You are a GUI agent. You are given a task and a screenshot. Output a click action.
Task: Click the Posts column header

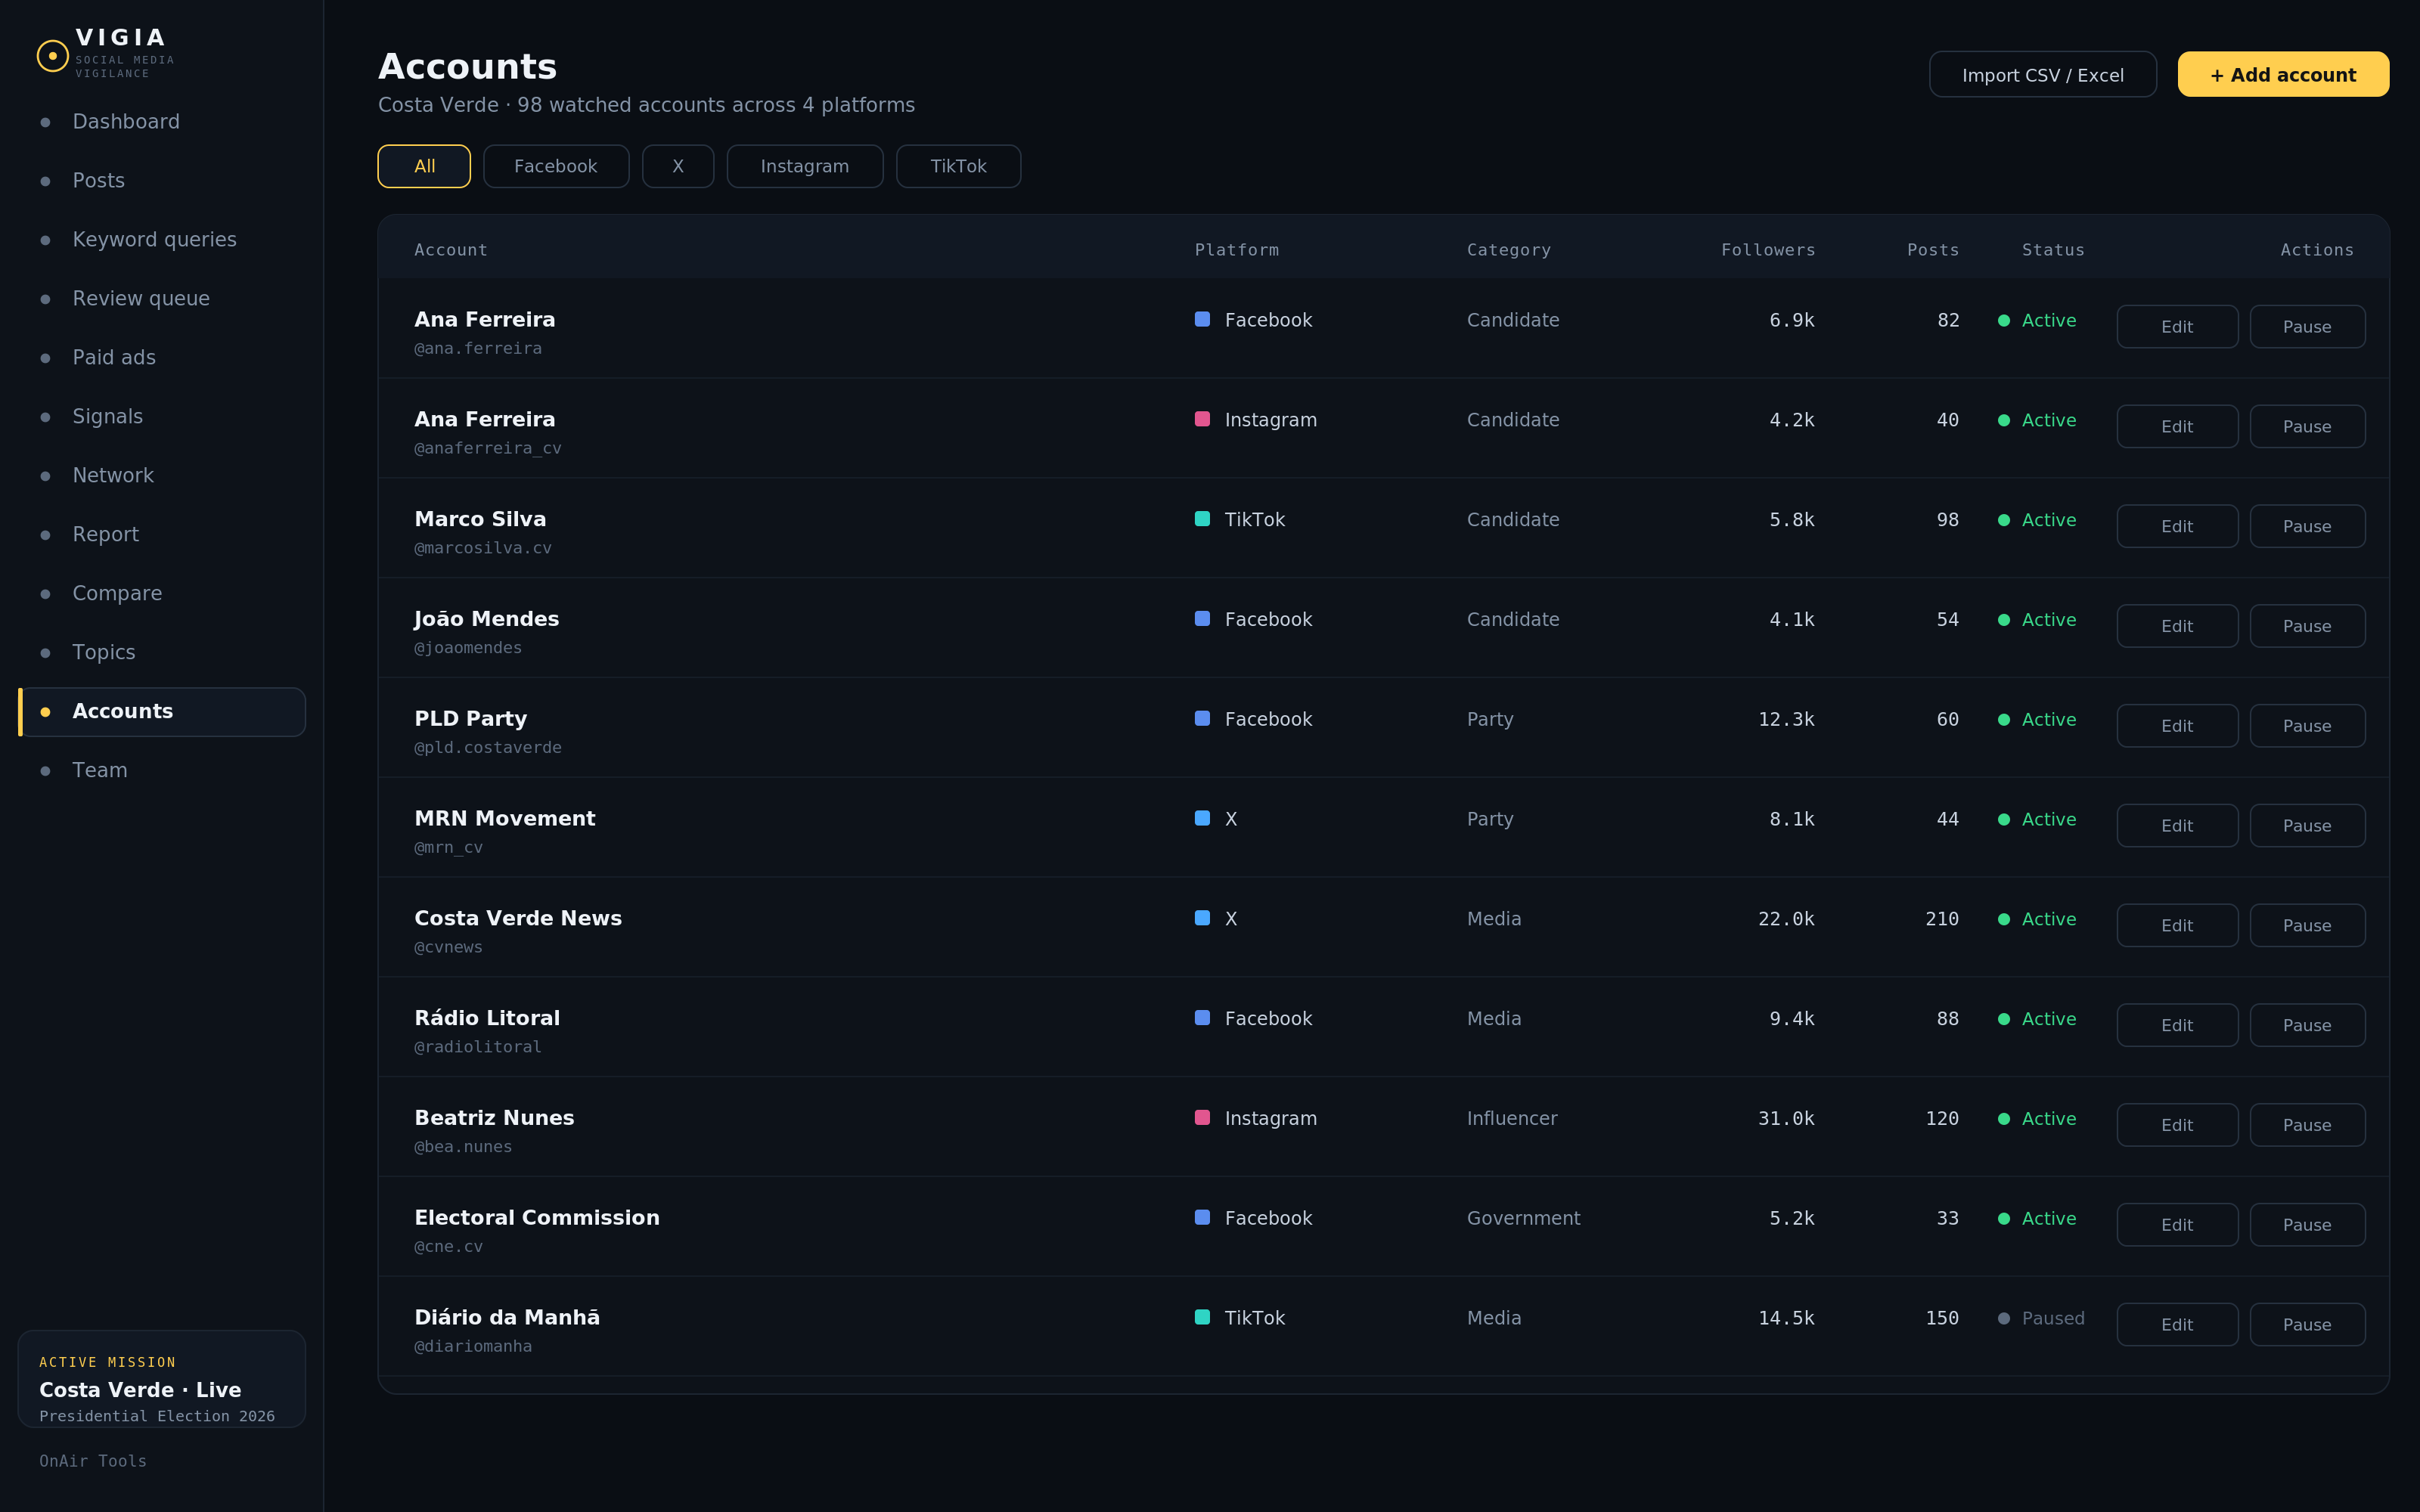[x=1933, y=250]
